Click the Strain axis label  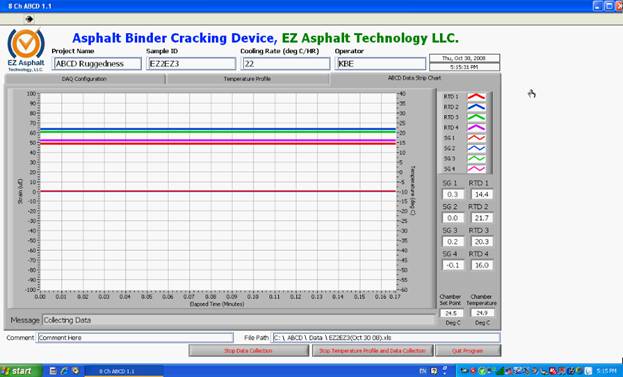20,191
